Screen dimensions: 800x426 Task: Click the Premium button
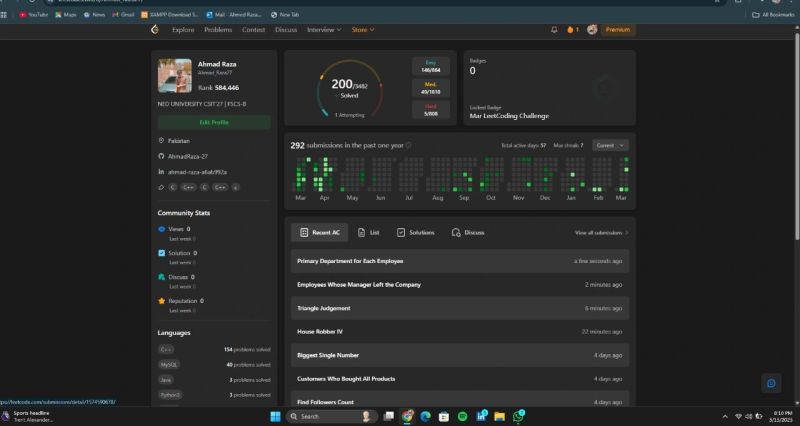[618, 30]
